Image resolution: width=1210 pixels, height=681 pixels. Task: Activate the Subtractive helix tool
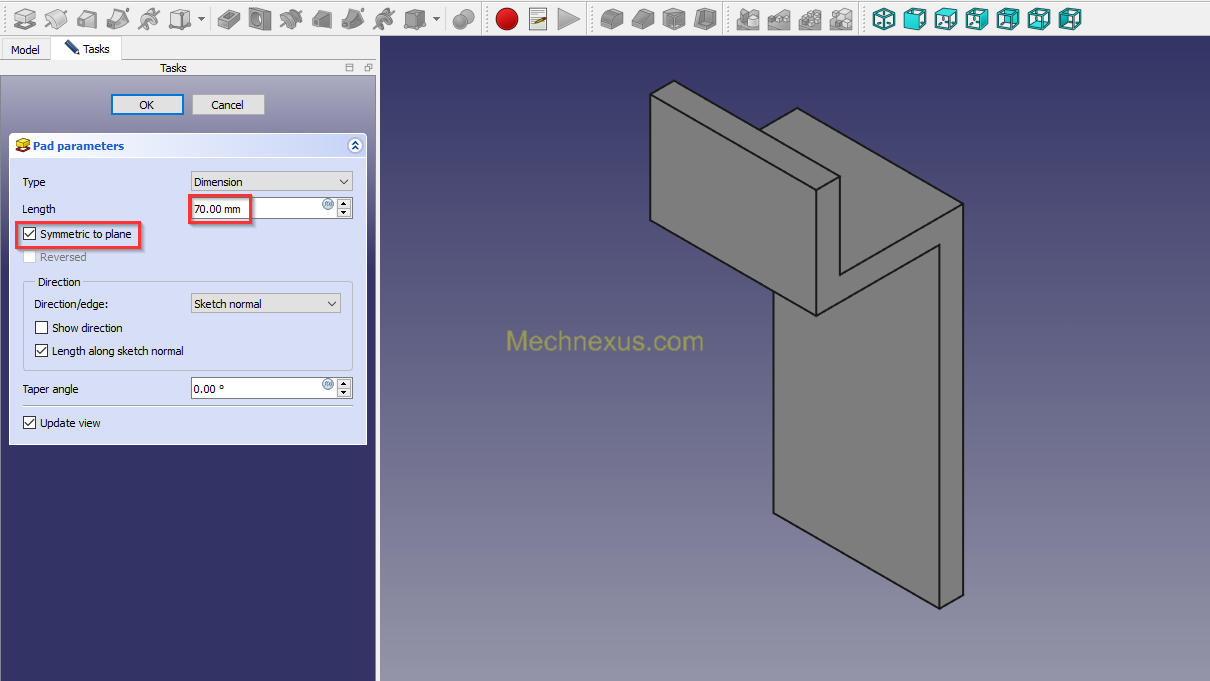pyautogui.click(x=383, y=18)
